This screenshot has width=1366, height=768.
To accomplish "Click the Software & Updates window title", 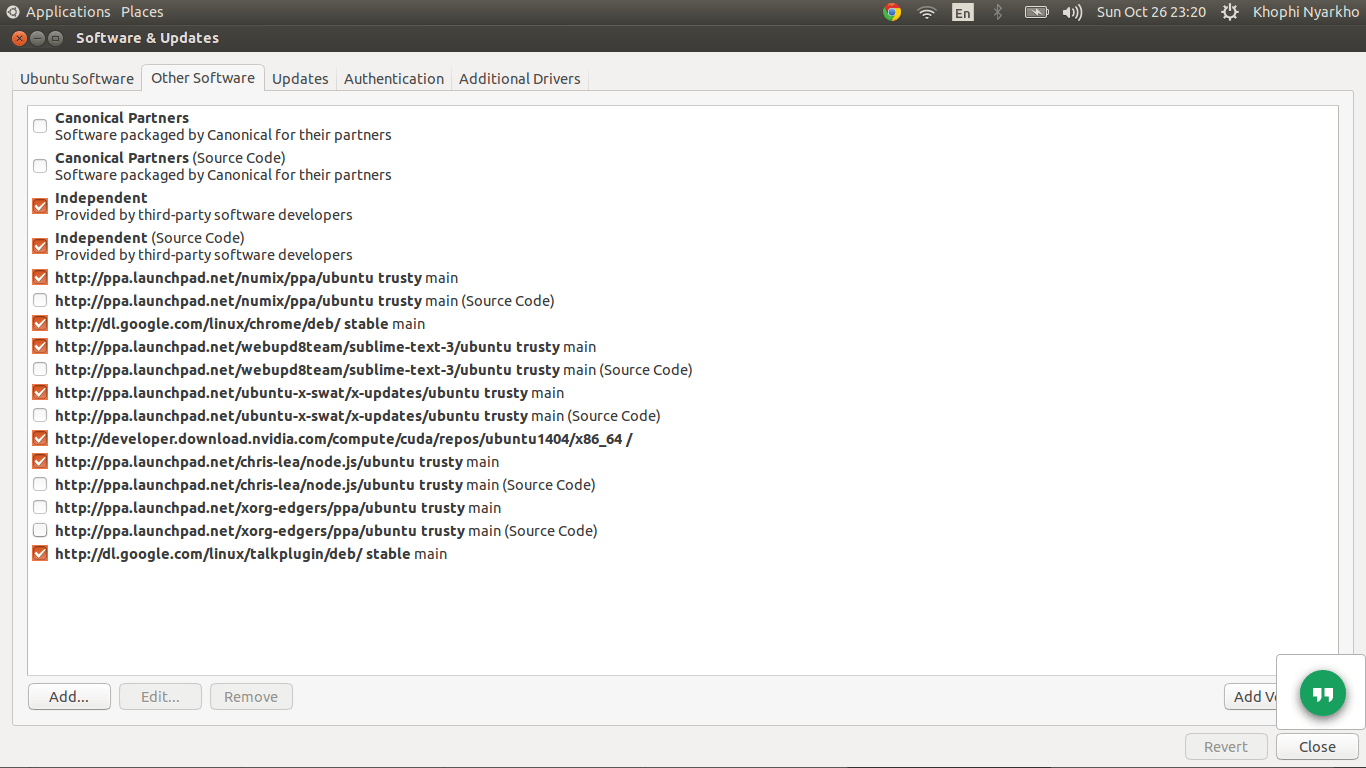I will pyautogui.click(x=147, y=38).
